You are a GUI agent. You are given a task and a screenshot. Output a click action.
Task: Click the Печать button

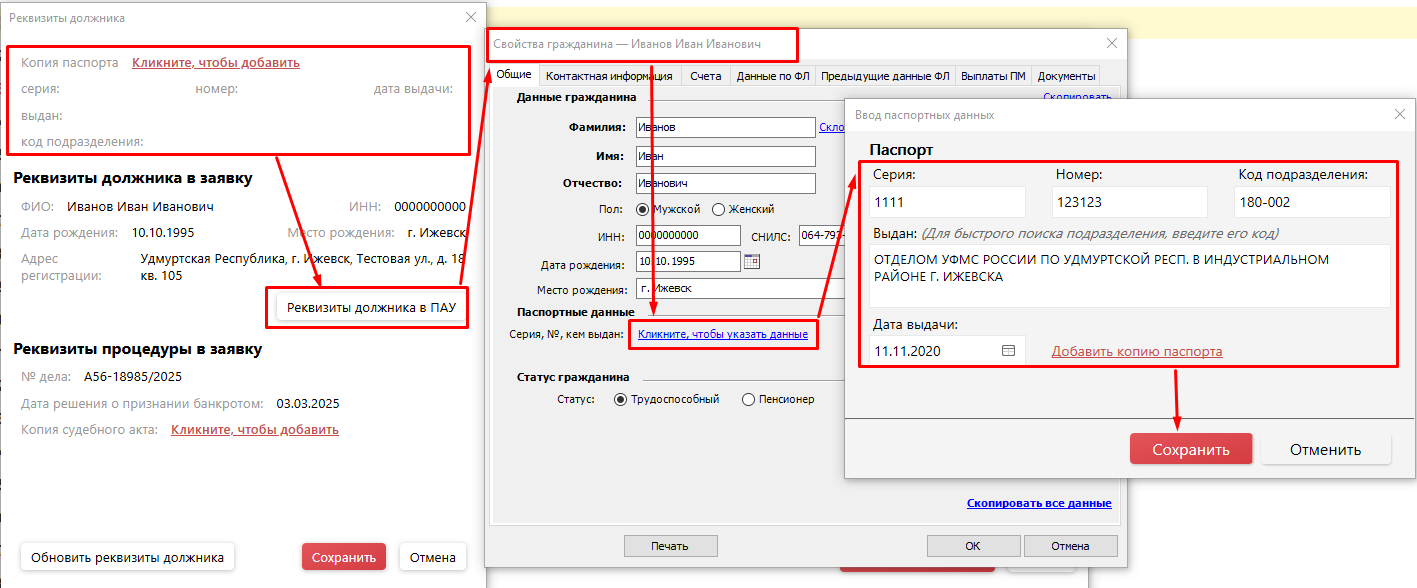point(670,546)
